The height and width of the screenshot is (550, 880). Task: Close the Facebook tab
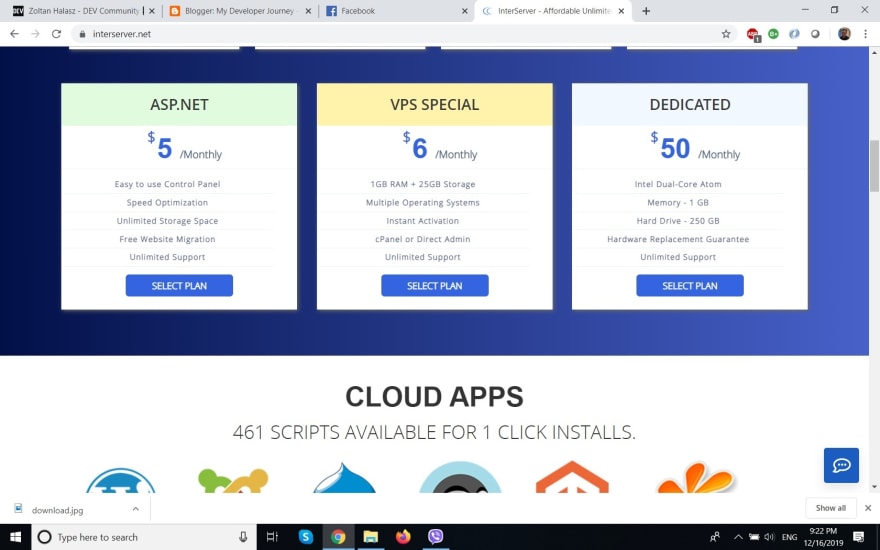pyautogui.click(x=464, y=11)
